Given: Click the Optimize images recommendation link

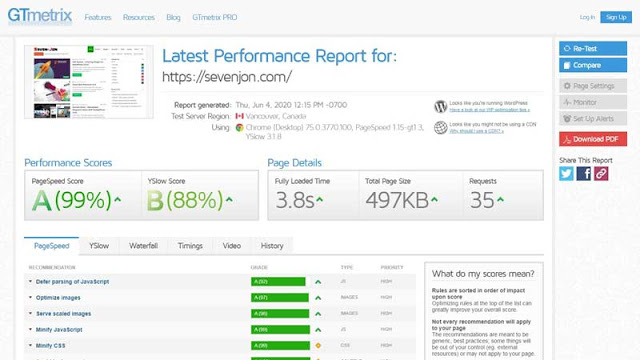Looking at the screenshot, I should [x=58, y=298].
